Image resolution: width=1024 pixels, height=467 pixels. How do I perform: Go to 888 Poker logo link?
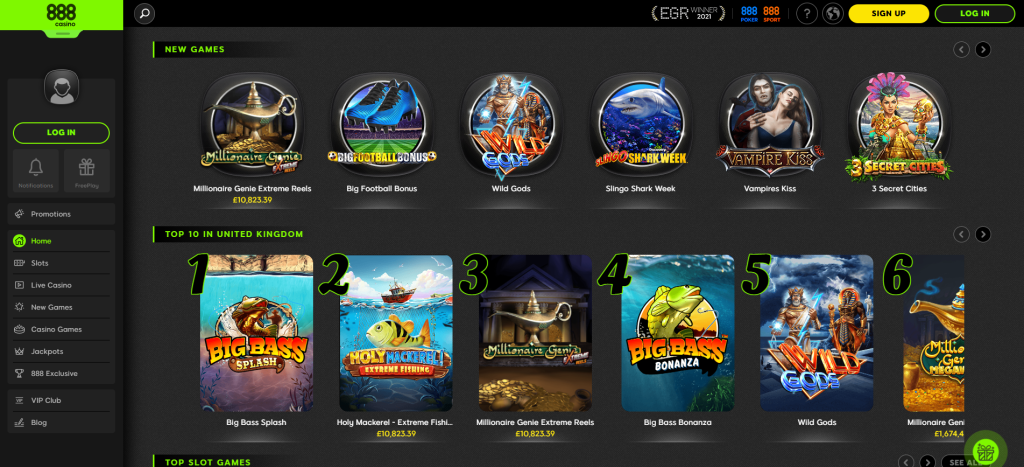749,14
